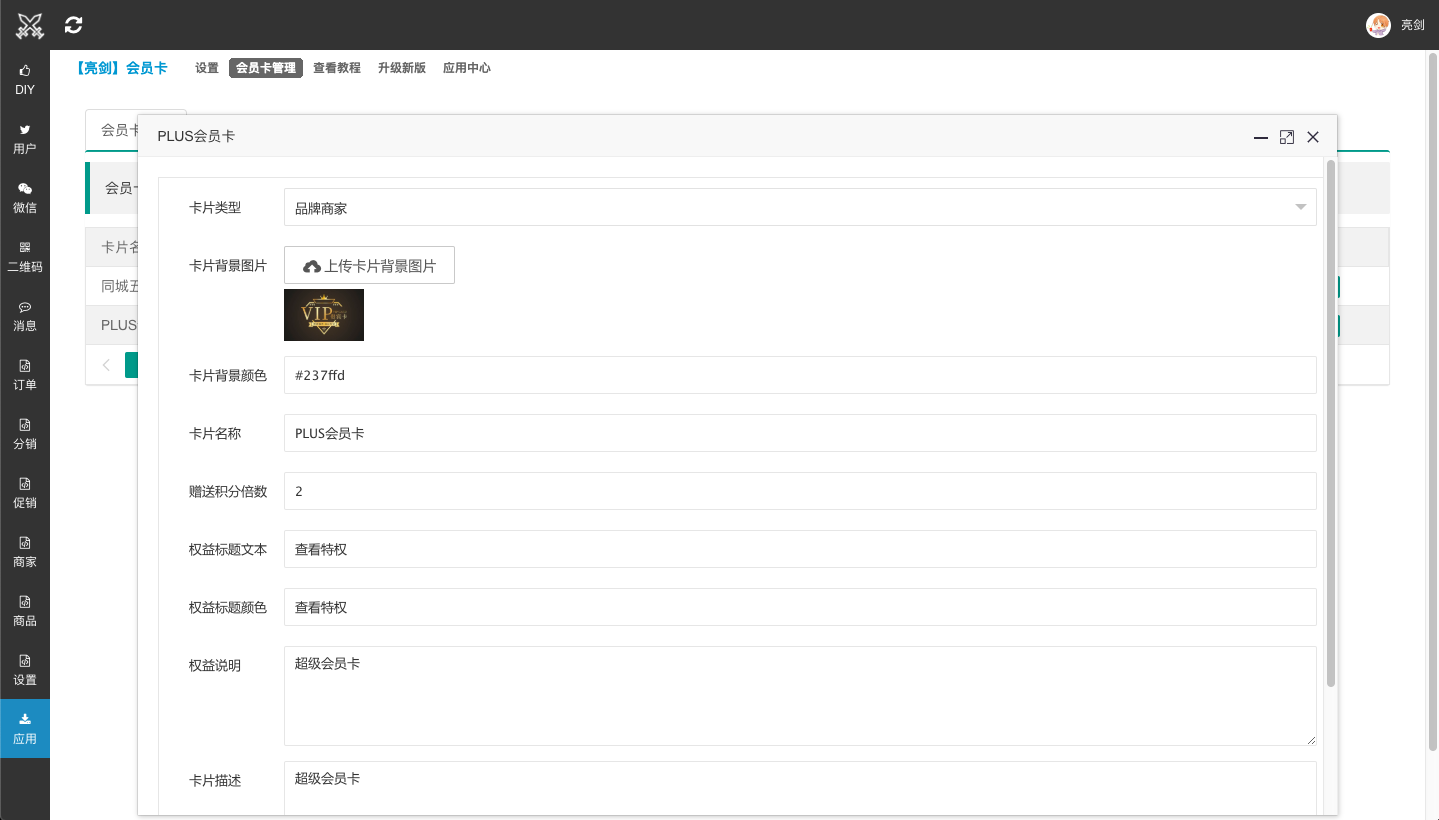Viewport: 1439px width, 820px height.
Task: Click the refresh icon in top bar
Action: pyautogui.click(x=73, y=25)
